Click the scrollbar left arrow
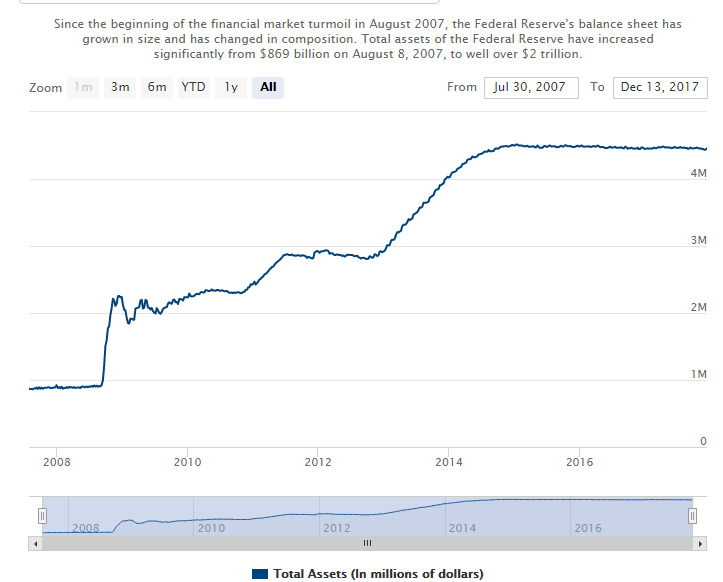Viewport: 723px width, 582px height. 36,543
